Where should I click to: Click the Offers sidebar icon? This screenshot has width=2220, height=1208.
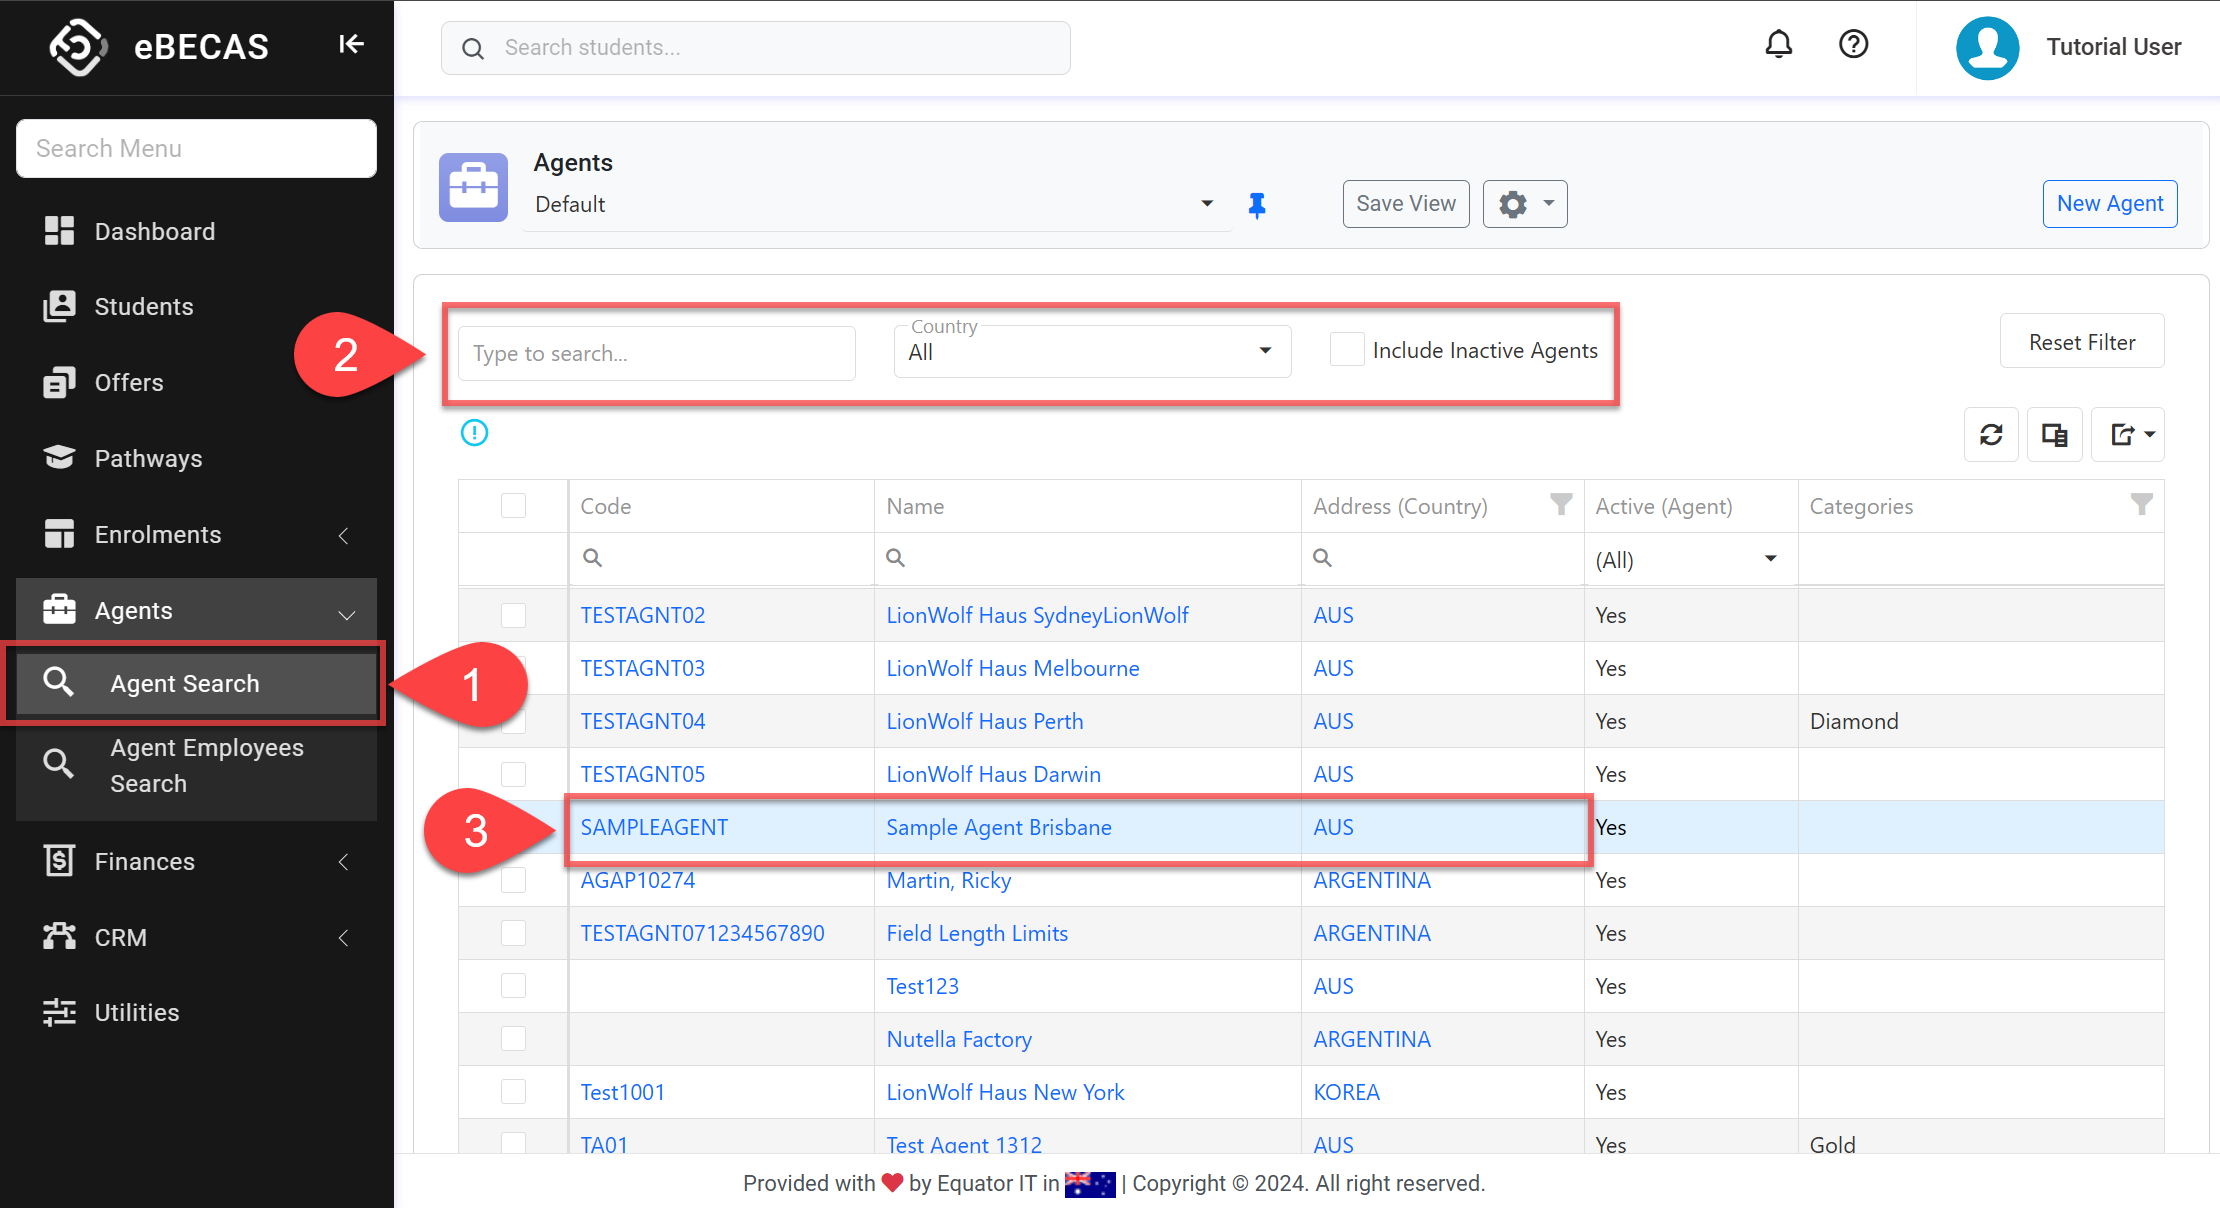(59, 382)
